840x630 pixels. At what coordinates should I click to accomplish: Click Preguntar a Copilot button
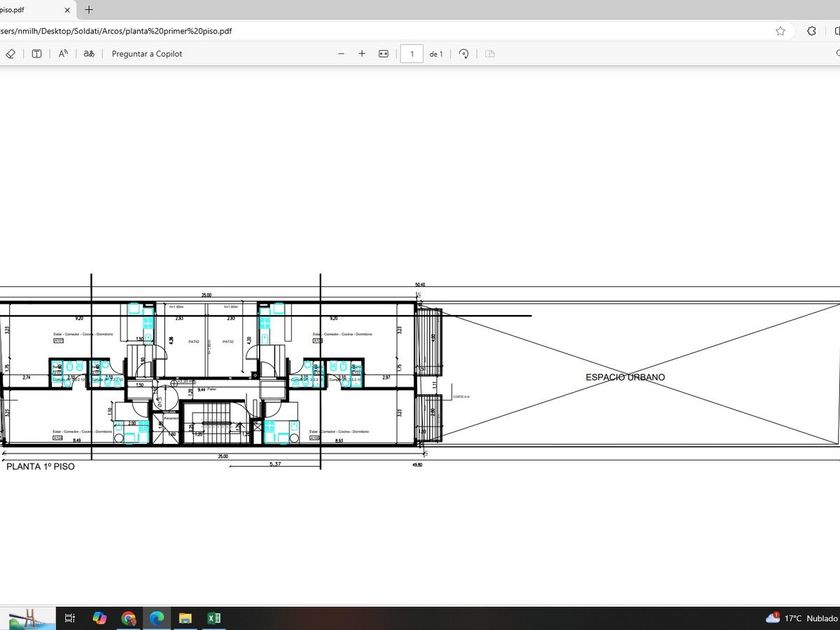coord(147,54)
